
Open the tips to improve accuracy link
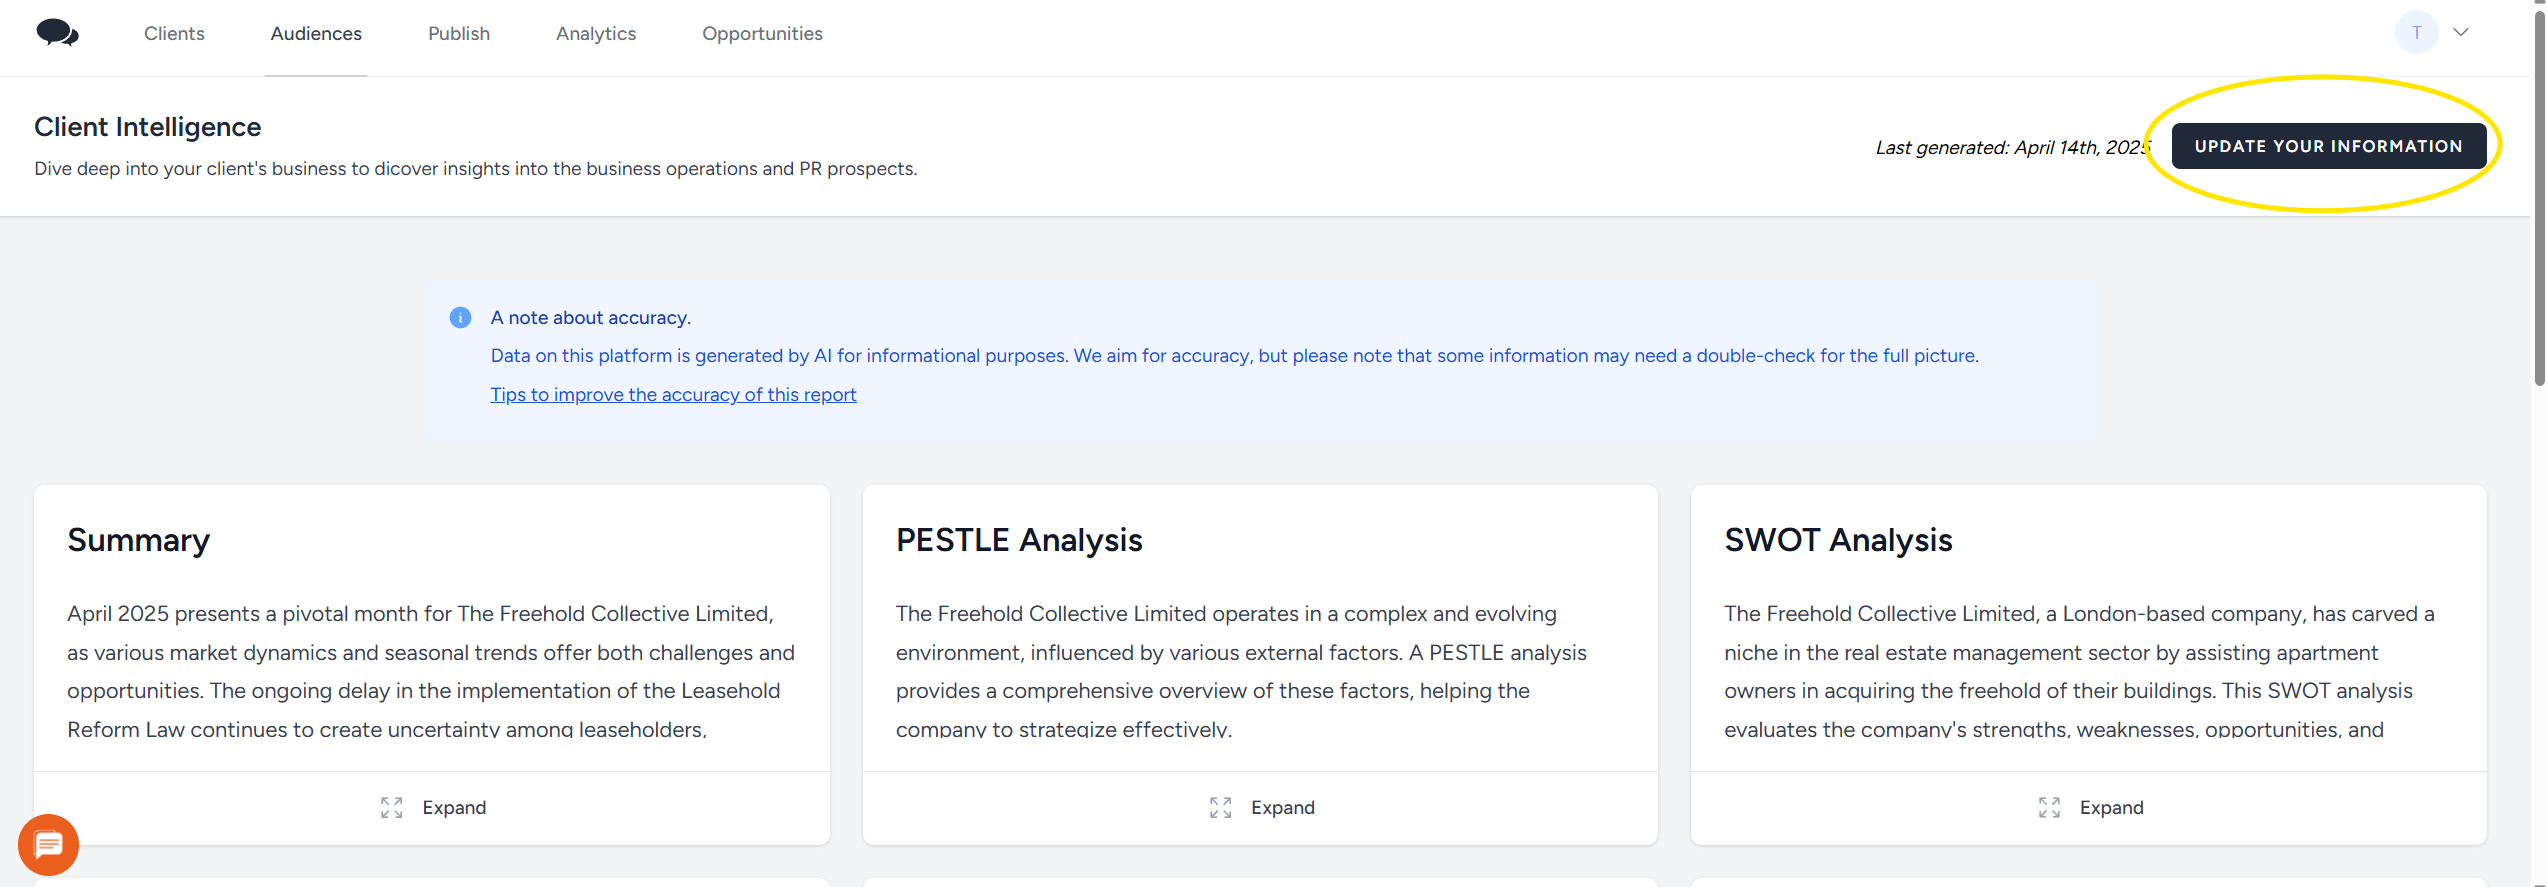[x=673, y=395]
